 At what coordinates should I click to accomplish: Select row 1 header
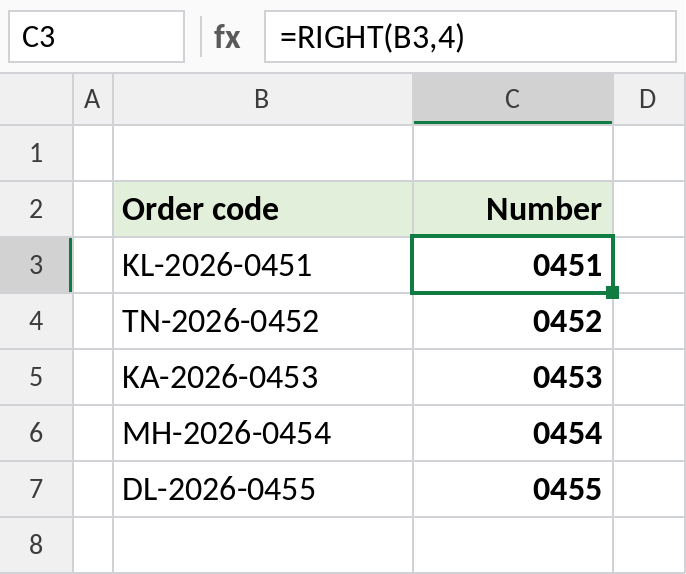36,153
